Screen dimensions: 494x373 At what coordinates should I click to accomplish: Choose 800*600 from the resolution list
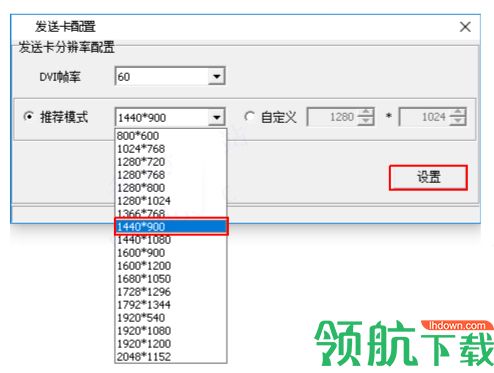(x=171, y=136)
